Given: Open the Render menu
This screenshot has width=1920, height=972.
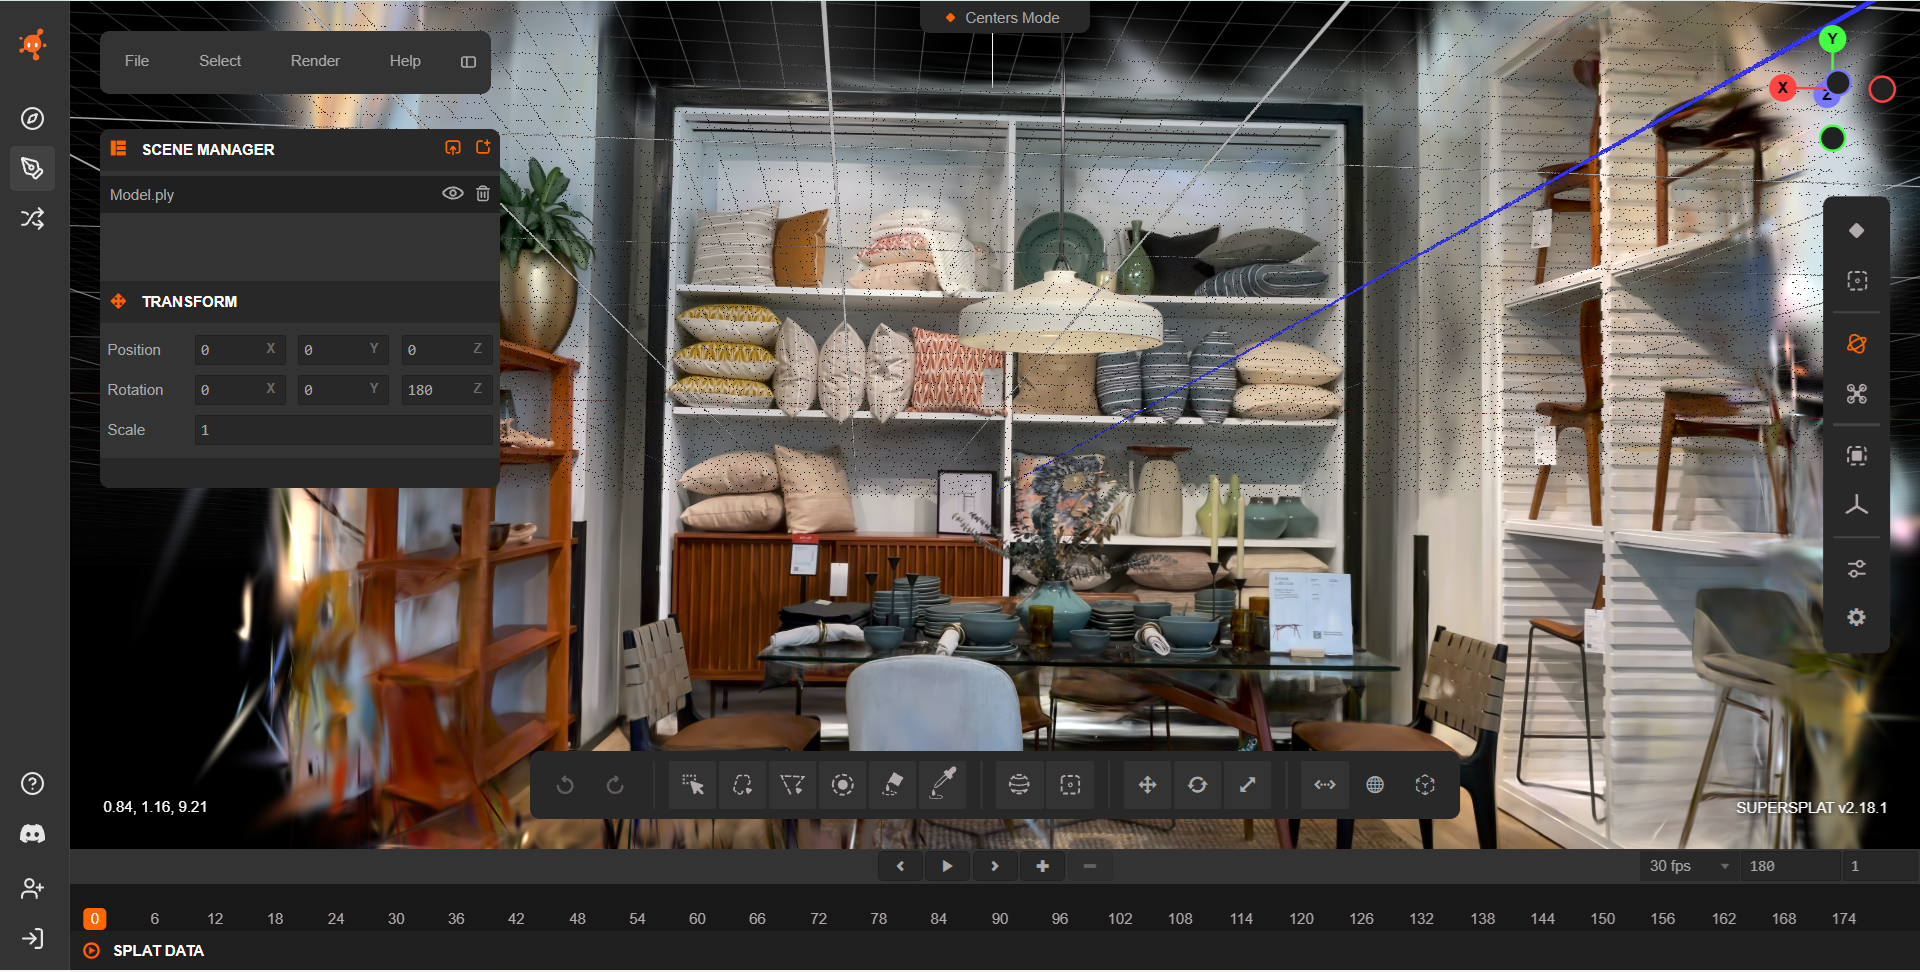Looking at the screenshot, I should click(x=315, y=61).
